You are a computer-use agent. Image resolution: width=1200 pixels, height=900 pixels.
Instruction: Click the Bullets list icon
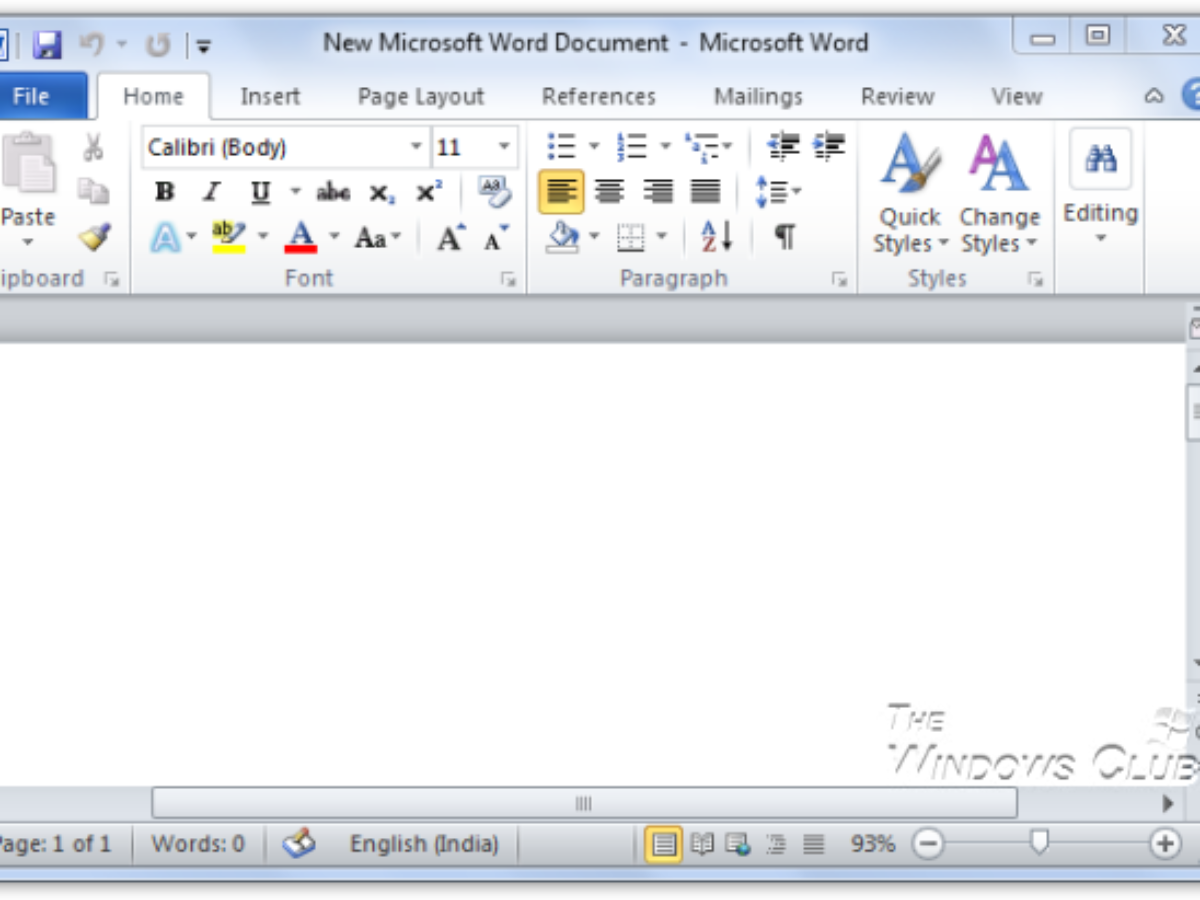[562, 146]
